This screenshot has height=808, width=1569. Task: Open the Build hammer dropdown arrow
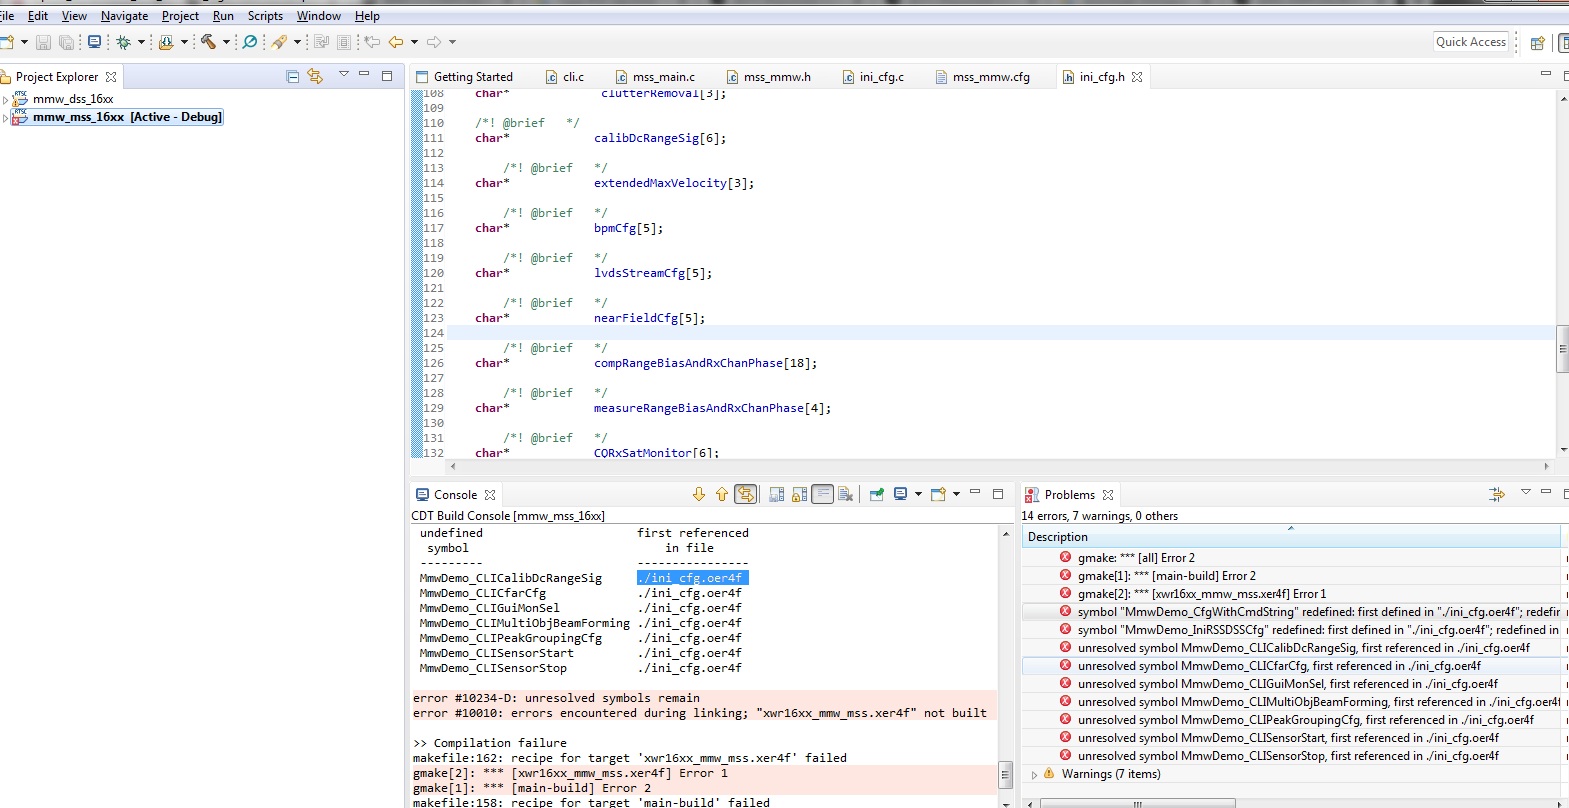226,42
